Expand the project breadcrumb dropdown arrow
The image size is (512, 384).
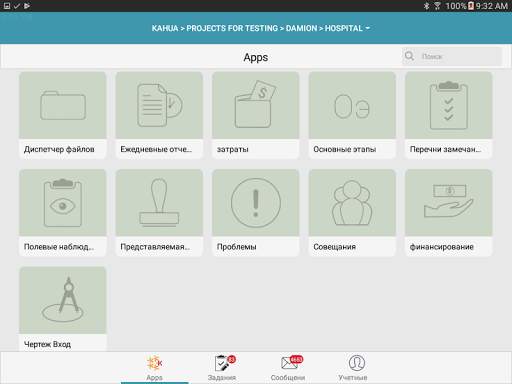point(368,28)
